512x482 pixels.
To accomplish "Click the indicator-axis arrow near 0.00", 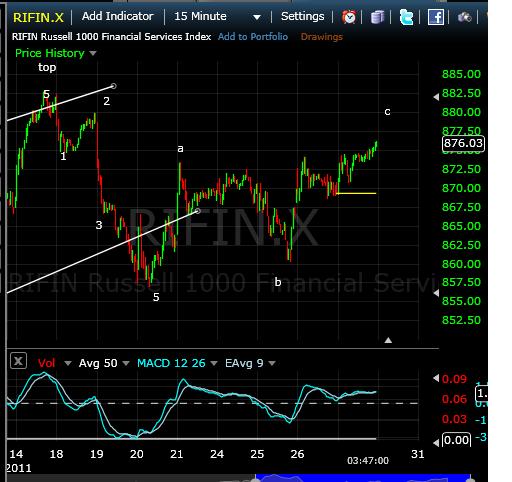I will (436, 443).
